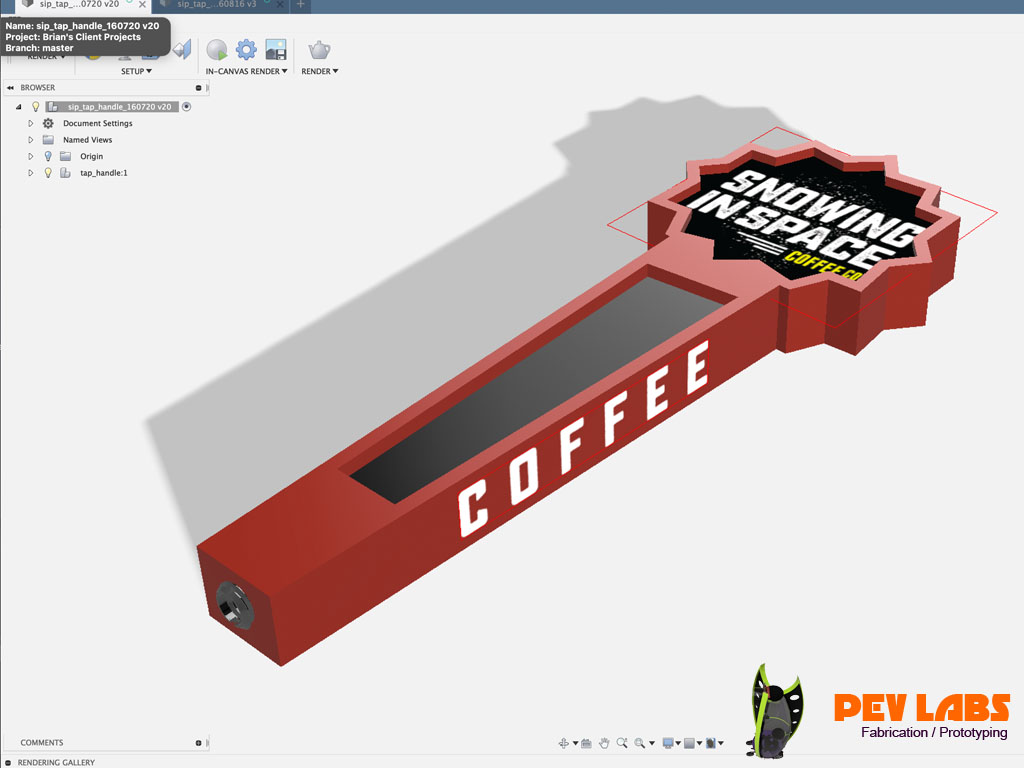
Task: Click the In-Canvas Render start icon
Action: coord(217,49)
